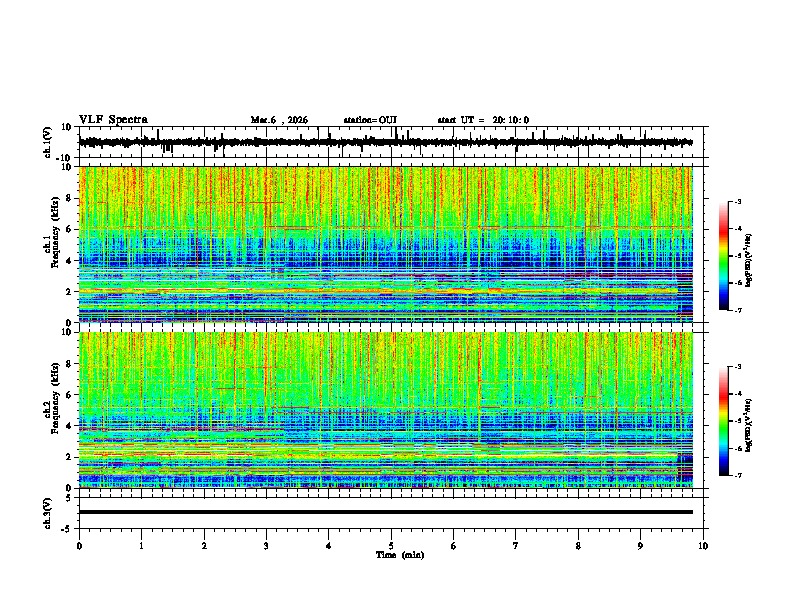Click the log(PSD) label beside ch.2 colorbar
Image resolution: width=792 pixels, height=612 pixels.
748,425
